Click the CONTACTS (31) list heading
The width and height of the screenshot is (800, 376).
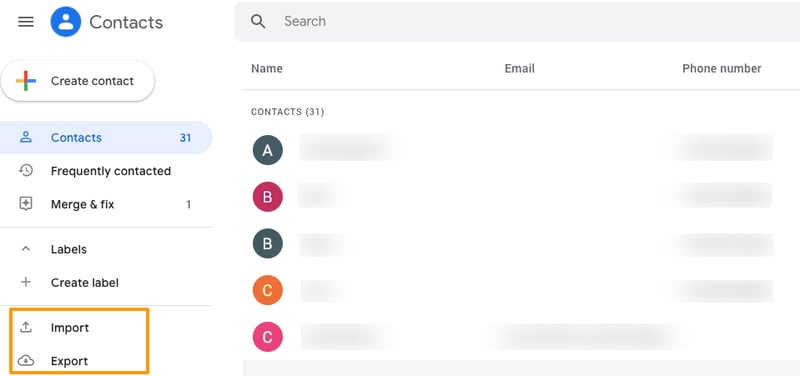click(287, 112)
